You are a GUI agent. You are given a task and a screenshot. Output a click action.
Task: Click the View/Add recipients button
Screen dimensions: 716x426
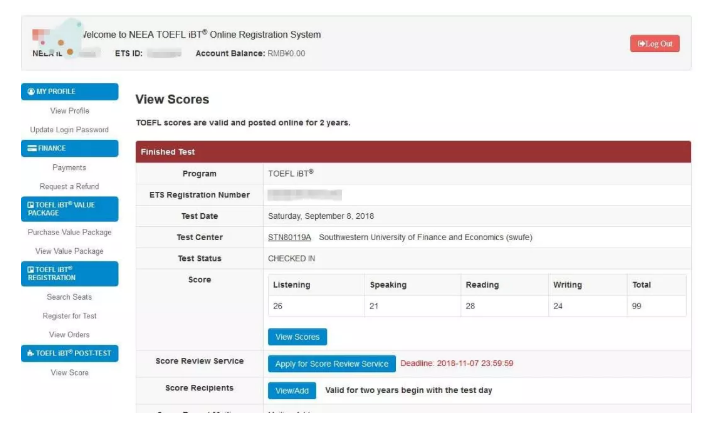pos(292,391)
